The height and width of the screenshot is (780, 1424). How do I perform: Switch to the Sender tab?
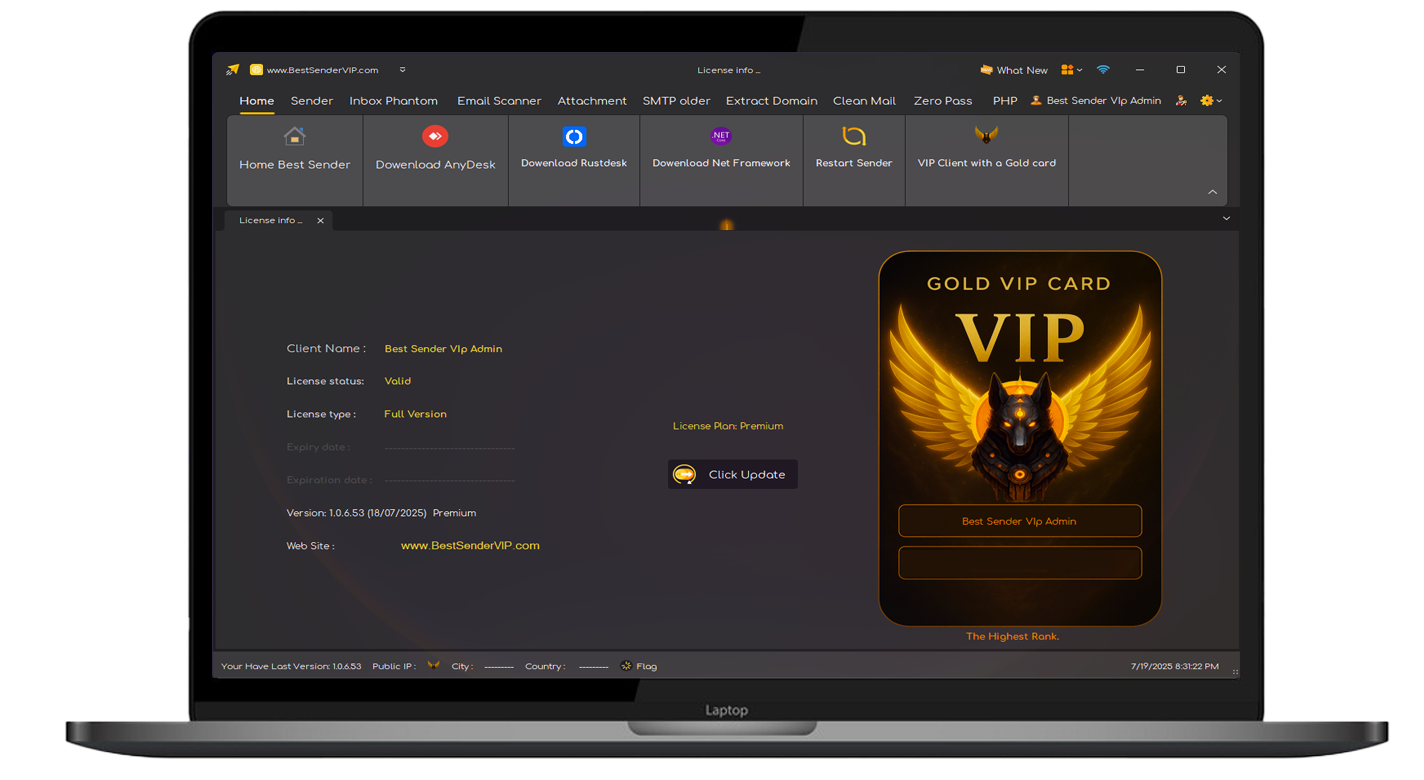point(312,101)
